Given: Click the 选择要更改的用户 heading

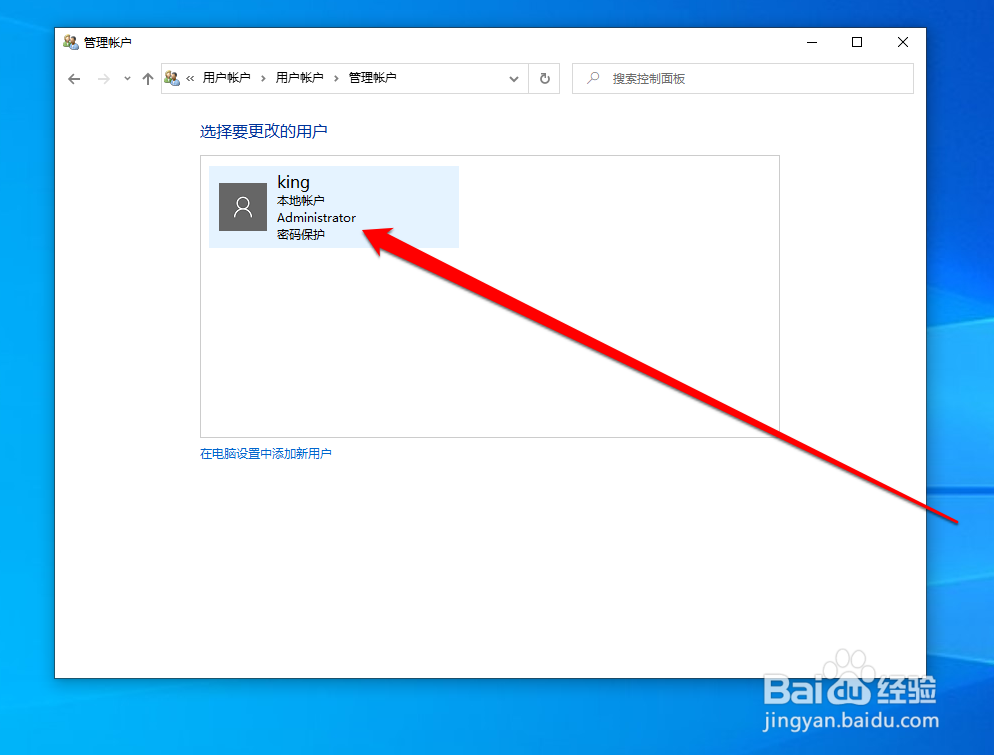Looking at the screenshot, I should tap(264, 131).
